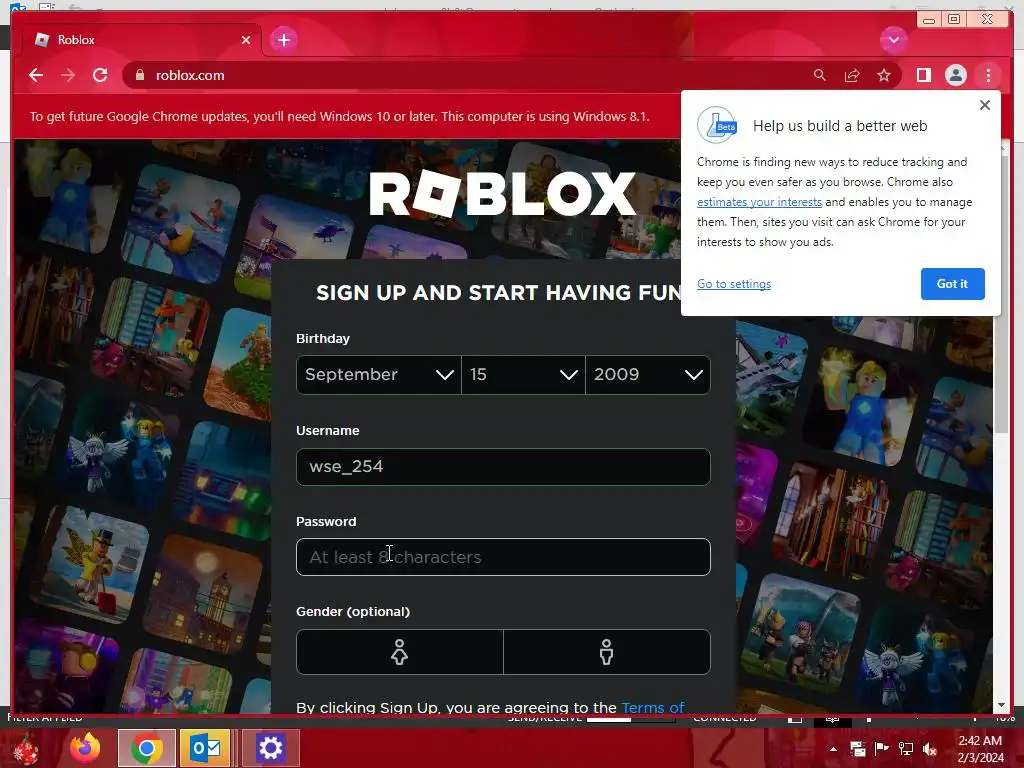
Task: Open the clock showing 2:42 AM
Action: pyautogui.click(x=980, y=749)
